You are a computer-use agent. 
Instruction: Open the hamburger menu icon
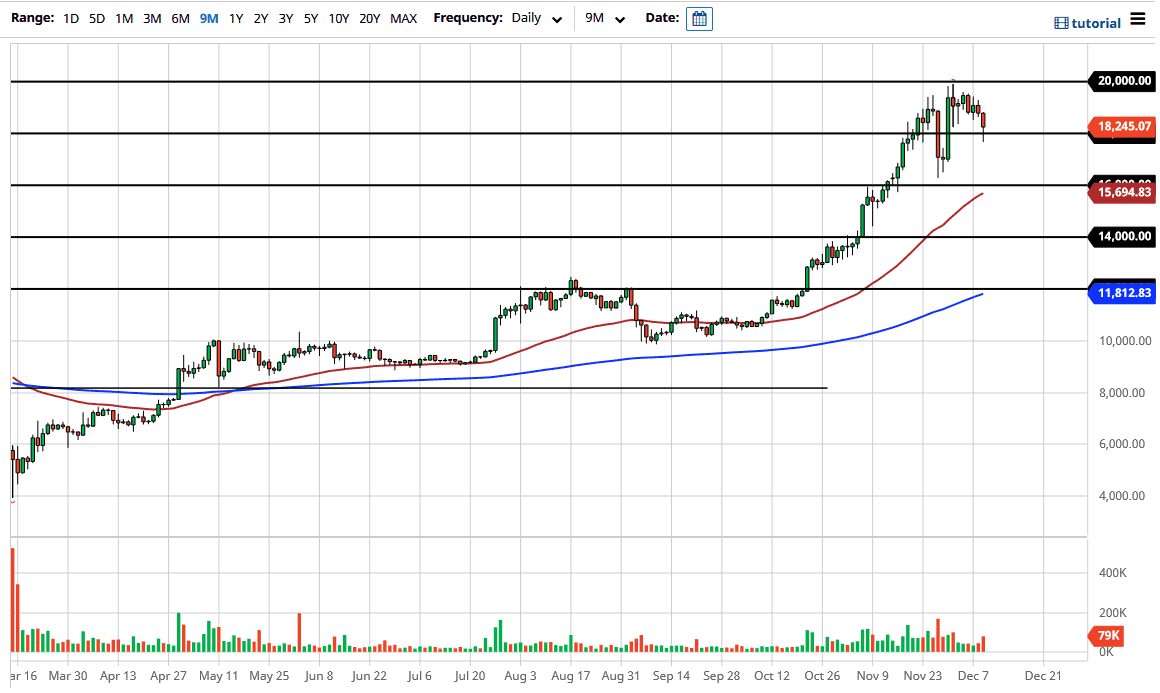[x=1137, y=17]
